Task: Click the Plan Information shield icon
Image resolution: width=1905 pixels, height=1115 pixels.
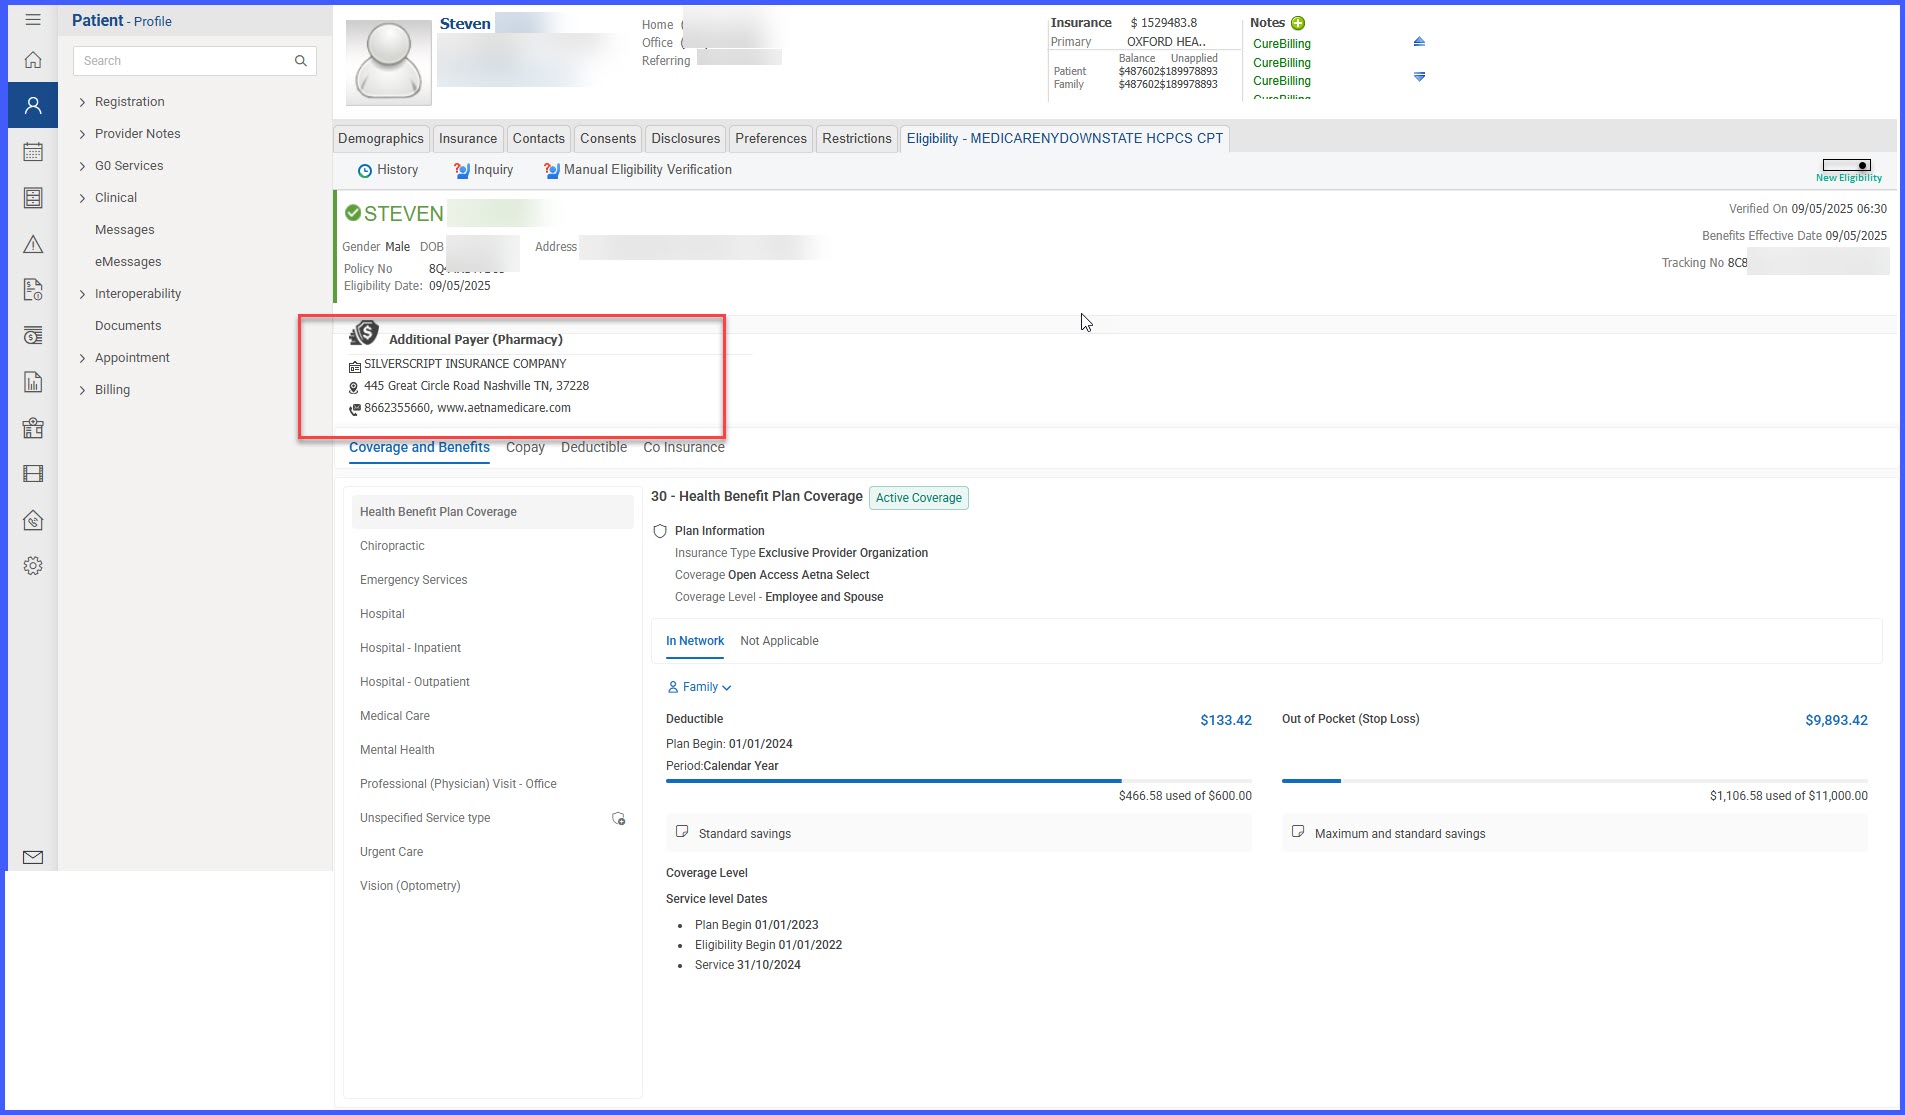Action: click(x=660, y=531)
